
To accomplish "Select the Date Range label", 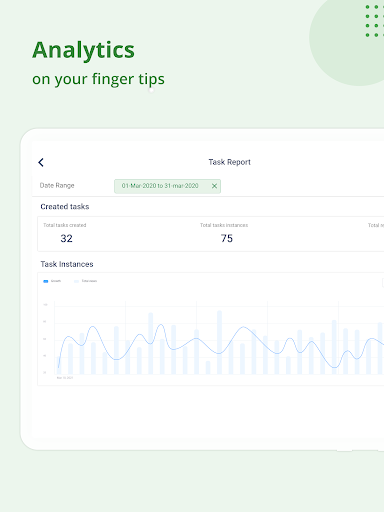I will 57,185.
